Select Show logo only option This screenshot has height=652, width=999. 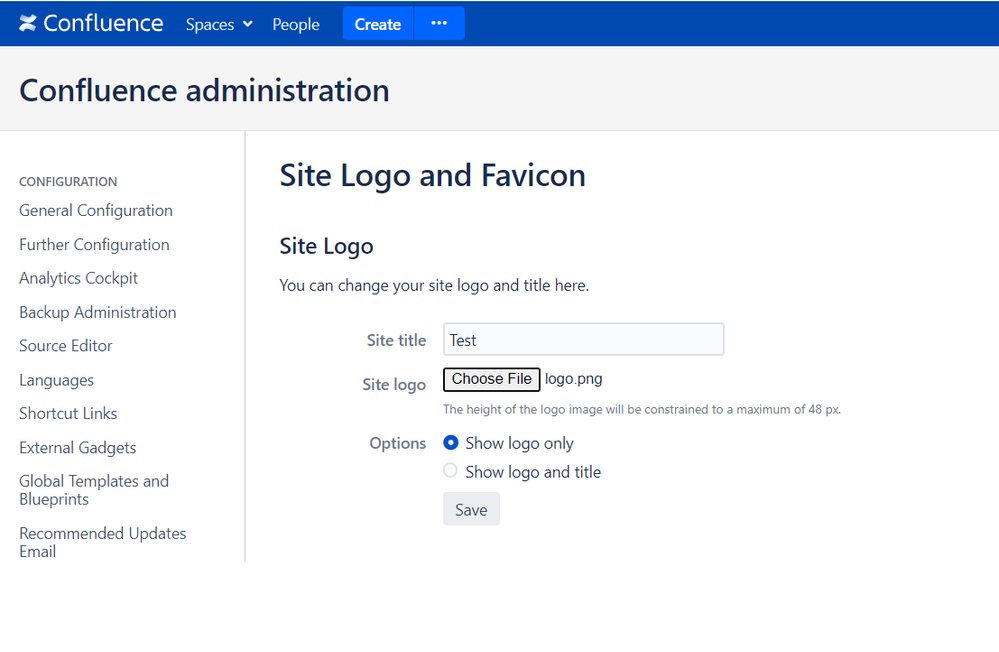450,442
